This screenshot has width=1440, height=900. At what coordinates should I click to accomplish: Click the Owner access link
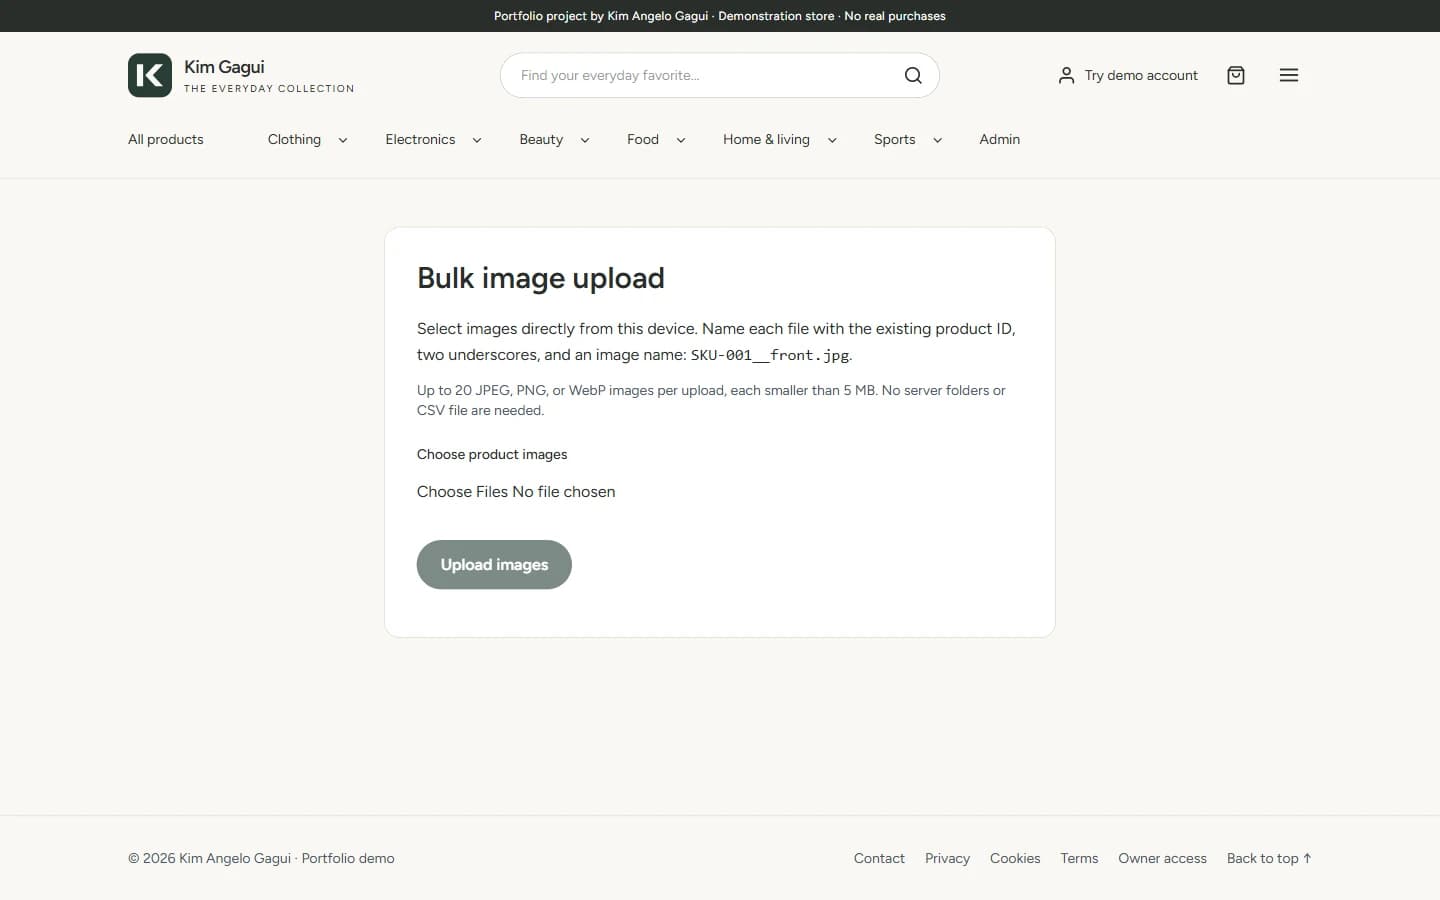point(1162,858)
